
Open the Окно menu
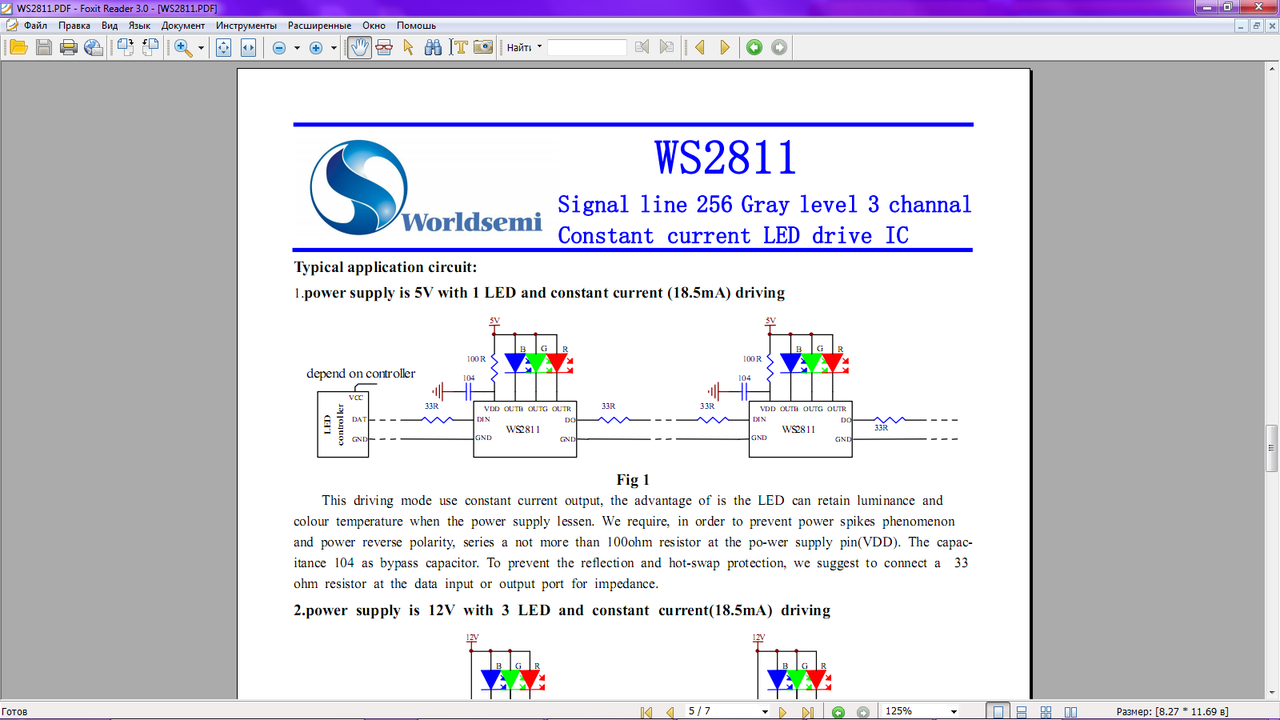pos(374,25)
